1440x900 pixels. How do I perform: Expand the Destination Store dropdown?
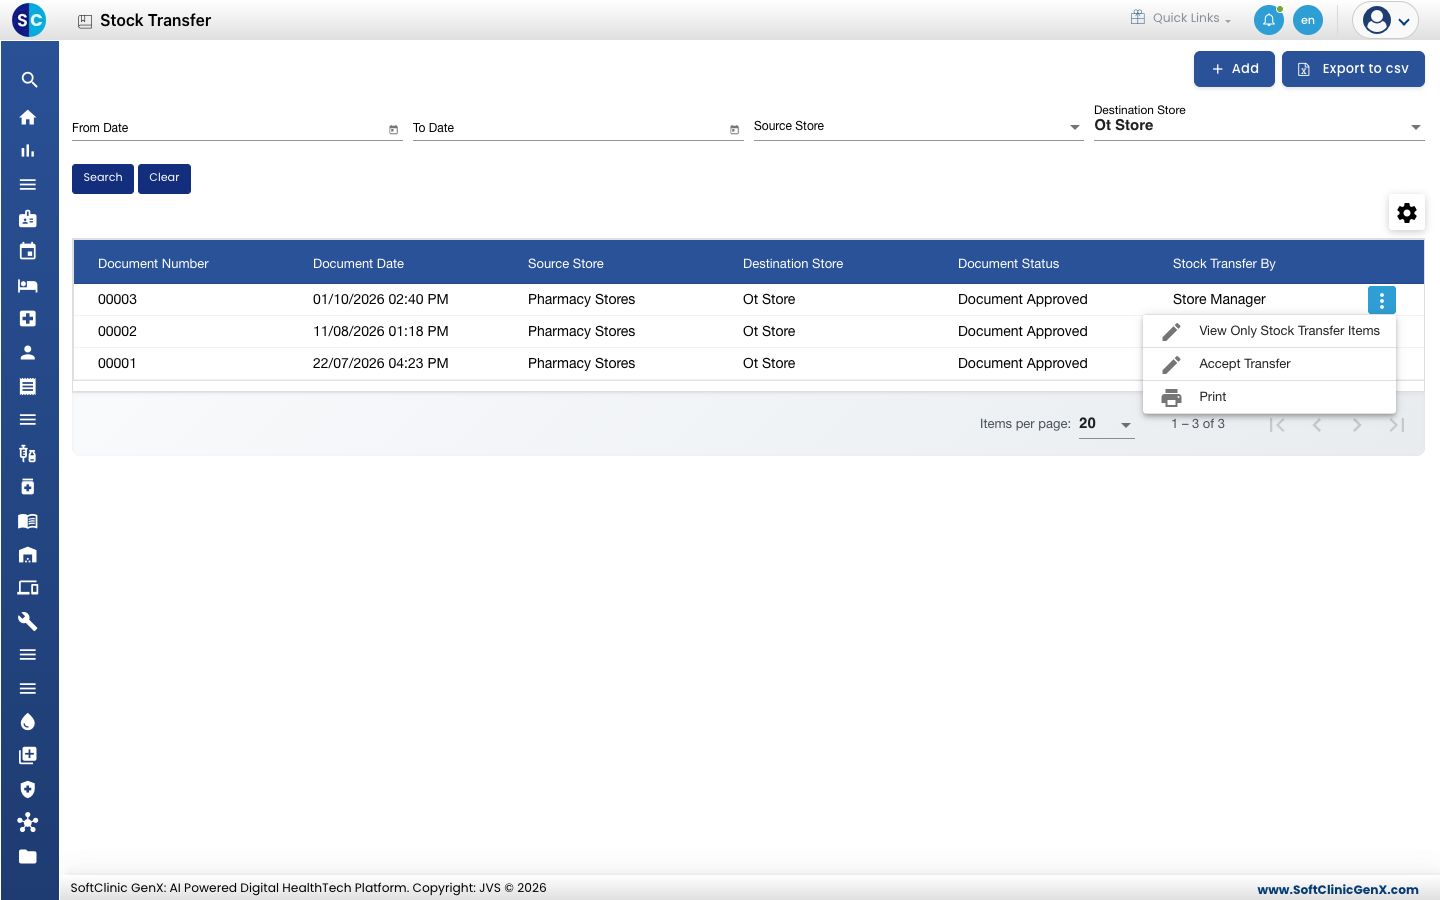click(1416, 127)
